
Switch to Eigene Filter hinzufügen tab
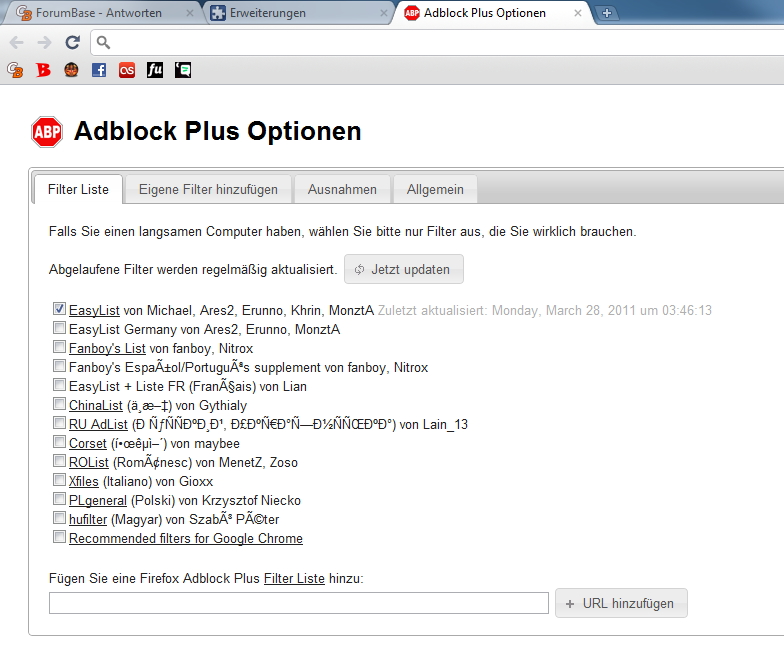tap(208, 190)
